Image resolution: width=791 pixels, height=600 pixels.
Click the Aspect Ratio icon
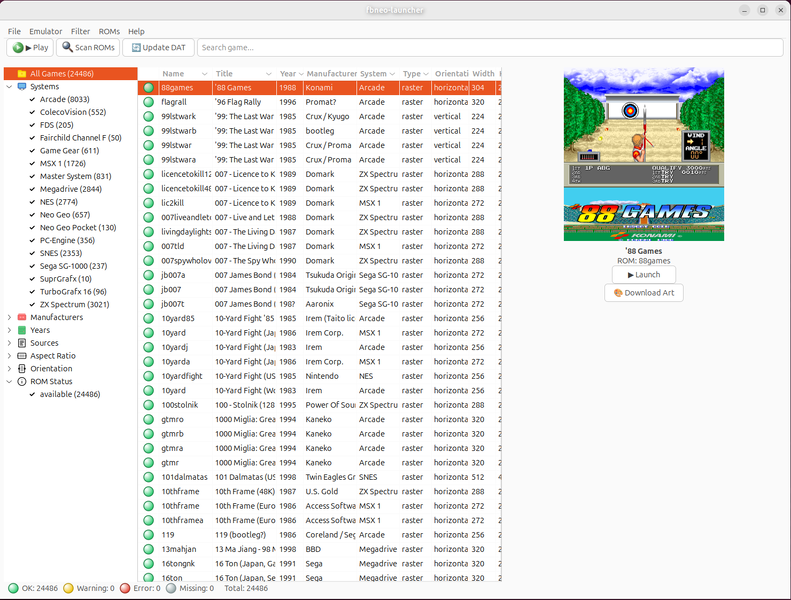click(22, 356)
